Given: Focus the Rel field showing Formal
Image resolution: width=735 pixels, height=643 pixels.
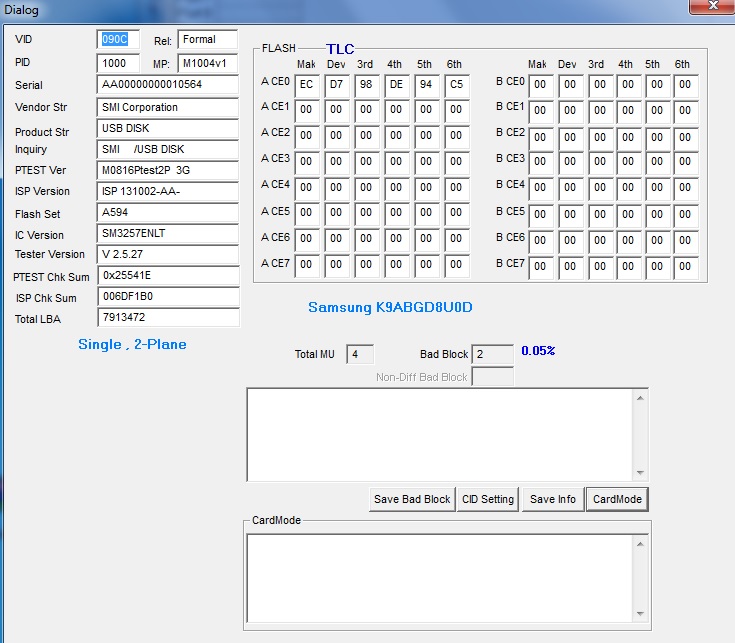Looking at the screenshot, I should pos(208,39).
